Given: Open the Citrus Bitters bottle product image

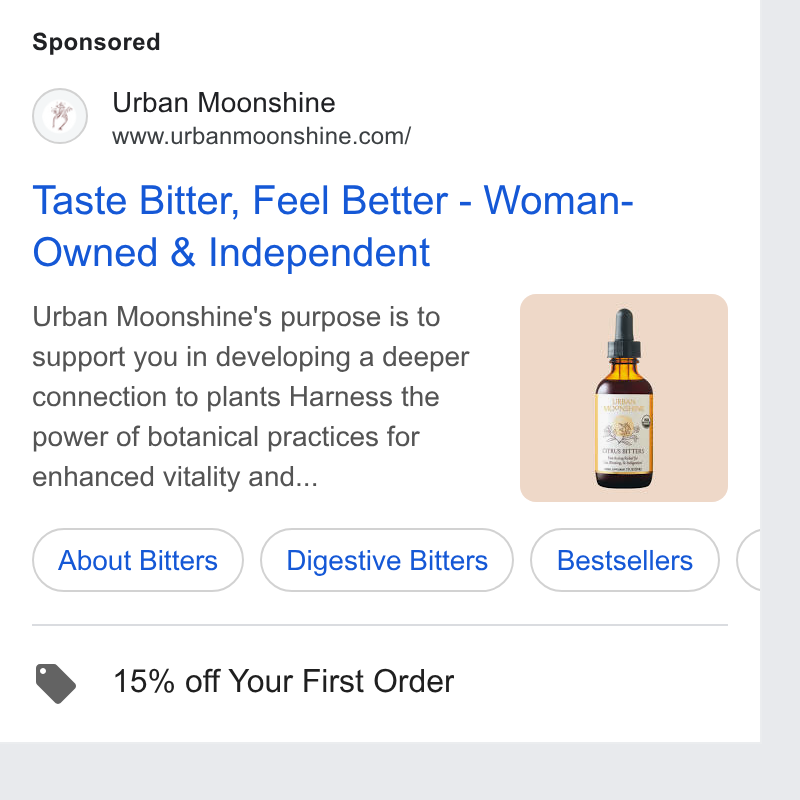Looking at the screenshot, I should coord(623,398).
